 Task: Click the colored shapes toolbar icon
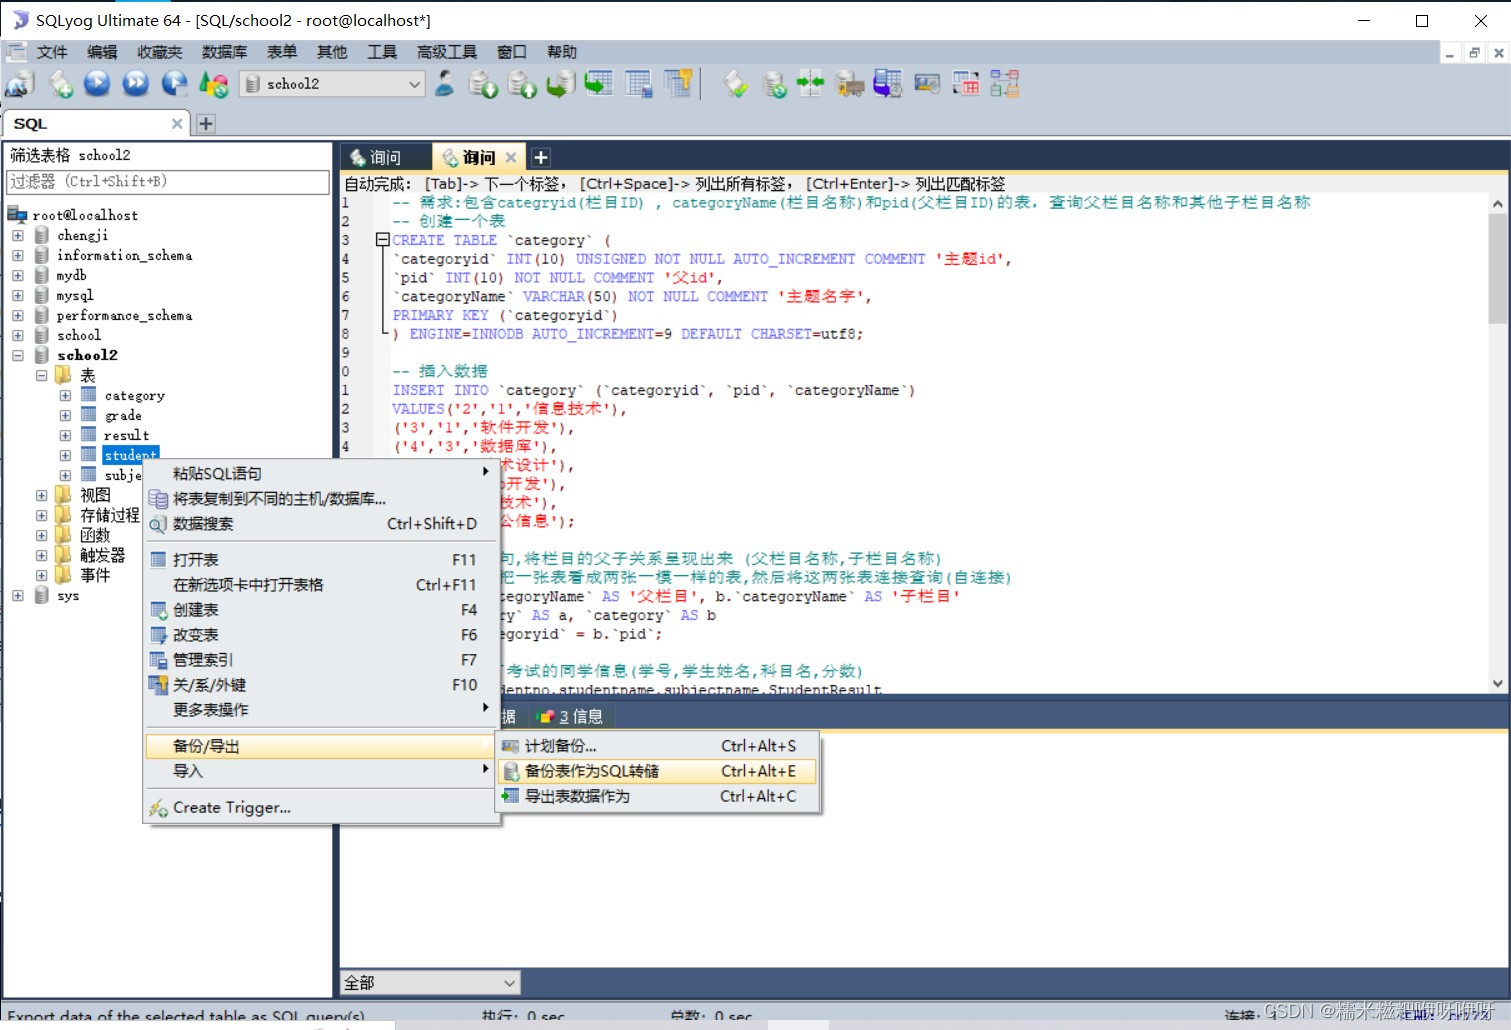[213, 84]
